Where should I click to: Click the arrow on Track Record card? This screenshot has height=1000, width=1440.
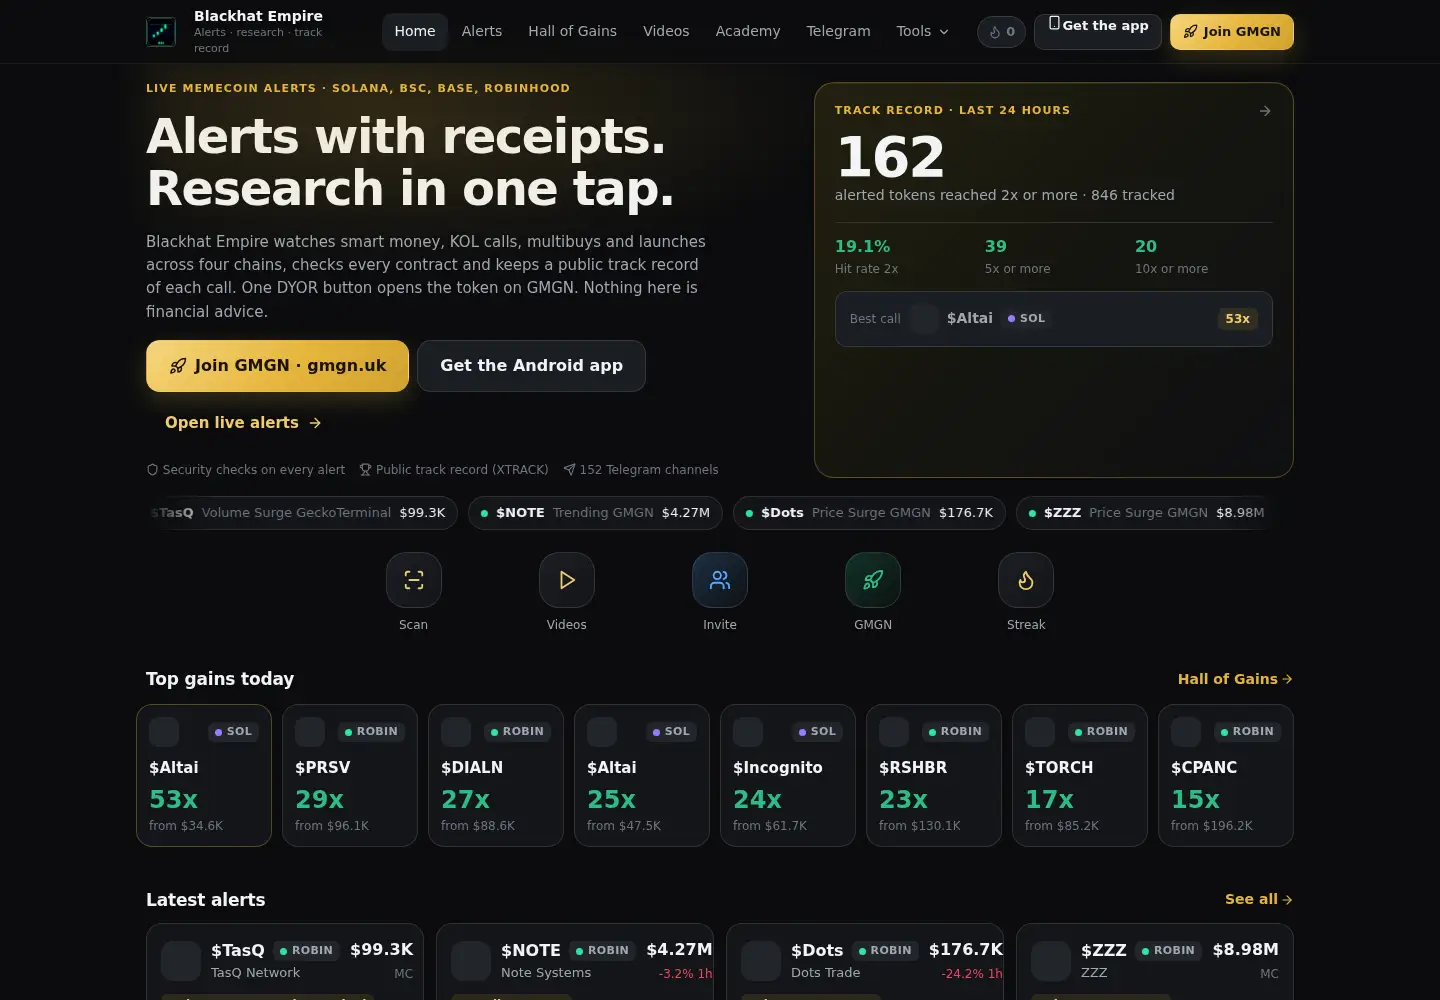1265,111
